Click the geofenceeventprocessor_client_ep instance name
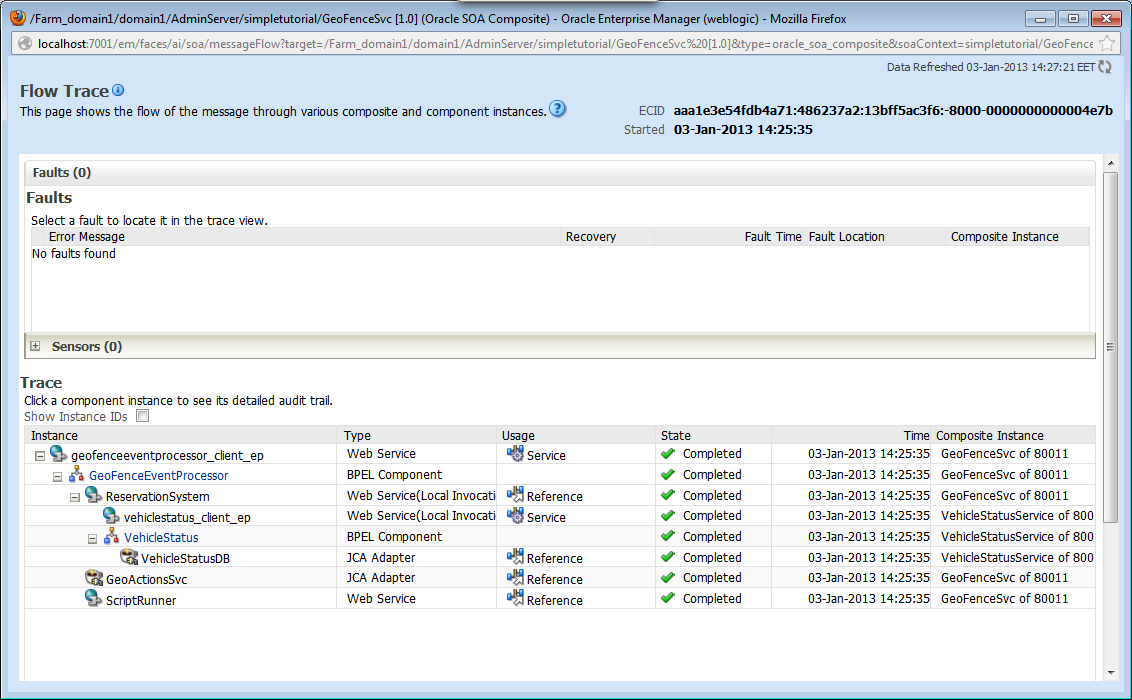Viewport: 1132px width, 700px height. click(x=167, y=455)
